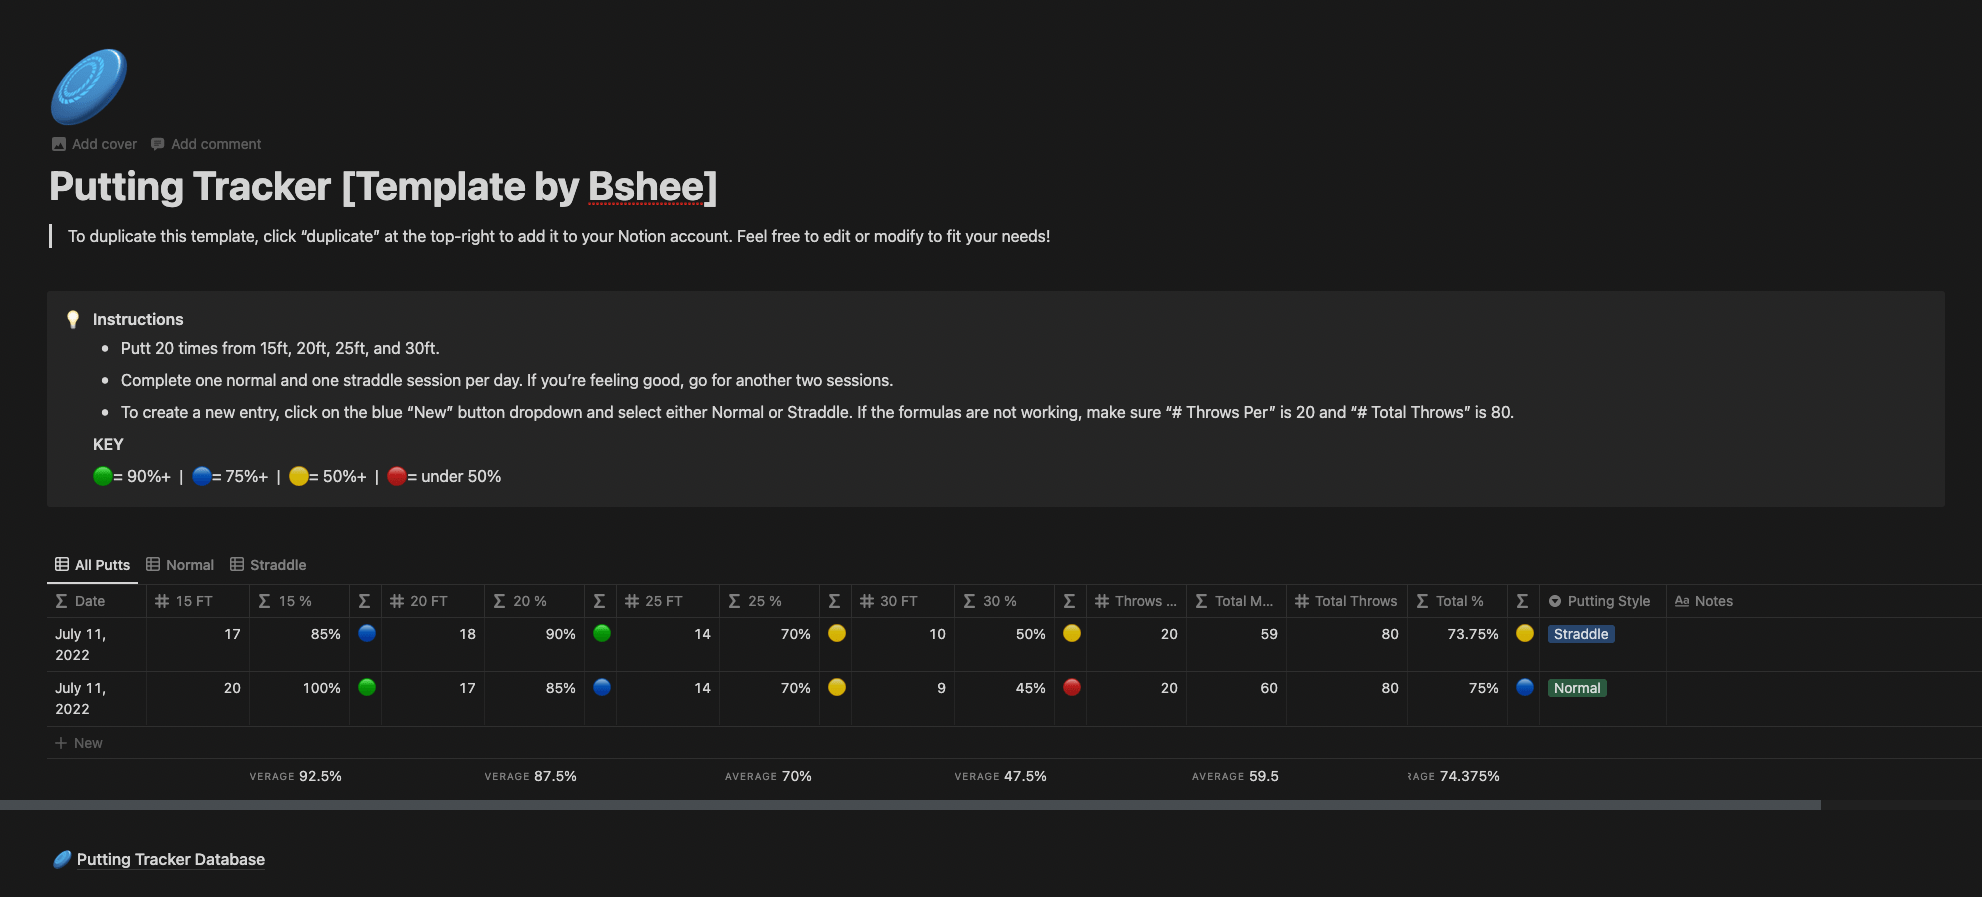Viewport: 1982px width, 897px height.
Task: Click the Add cover button
Action: coord(94,144)
